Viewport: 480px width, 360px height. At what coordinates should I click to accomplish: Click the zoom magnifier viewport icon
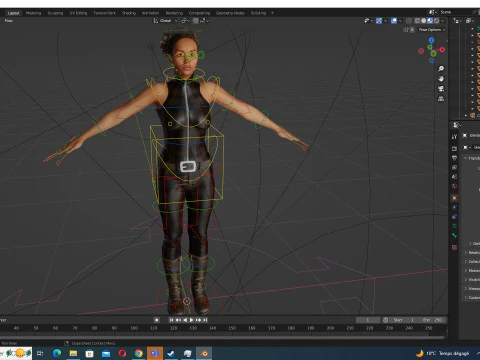click(x=441, y=69)
